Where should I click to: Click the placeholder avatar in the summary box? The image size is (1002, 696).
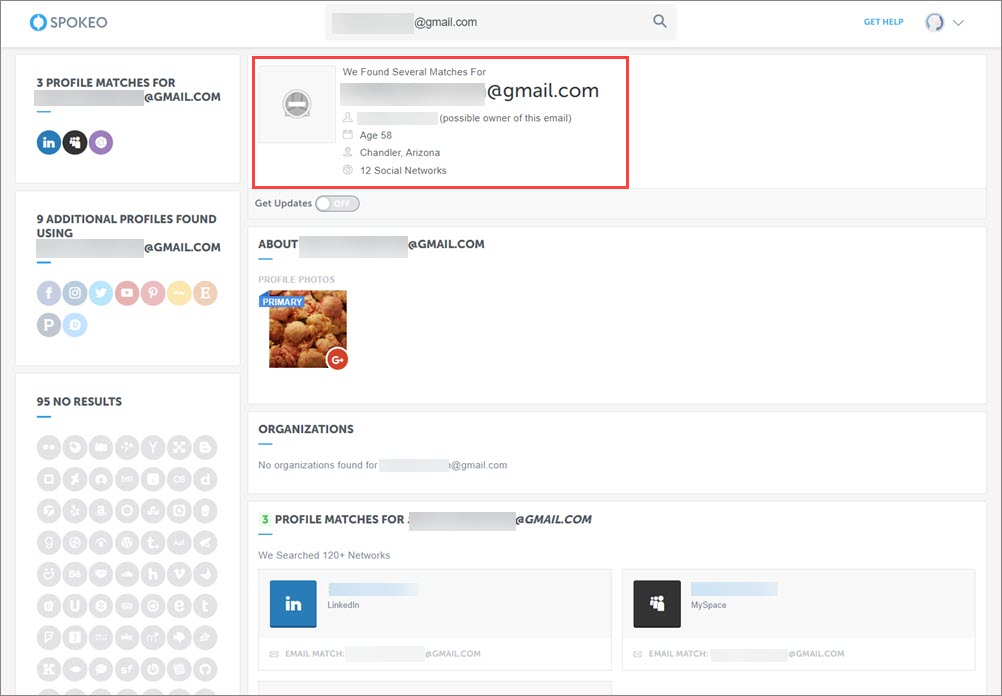(x=297, y=104)
